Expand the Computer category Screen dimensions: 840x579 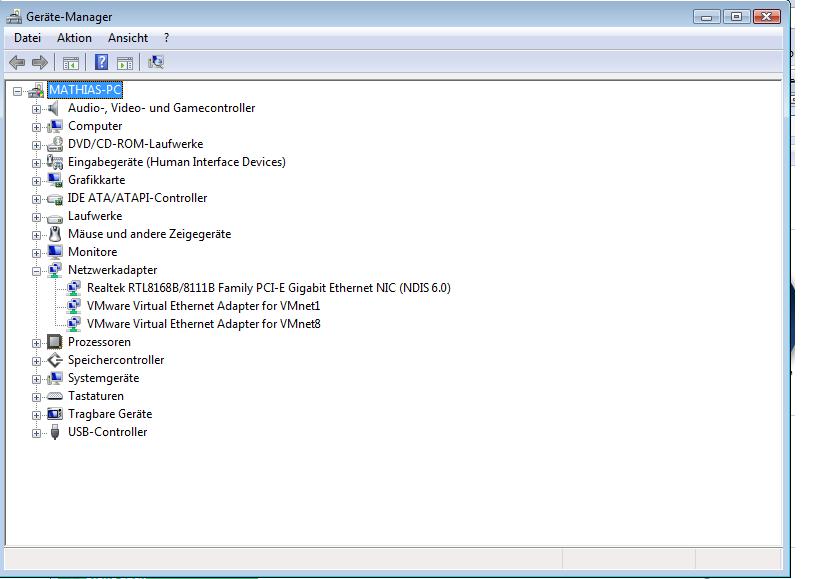[36, 127]
